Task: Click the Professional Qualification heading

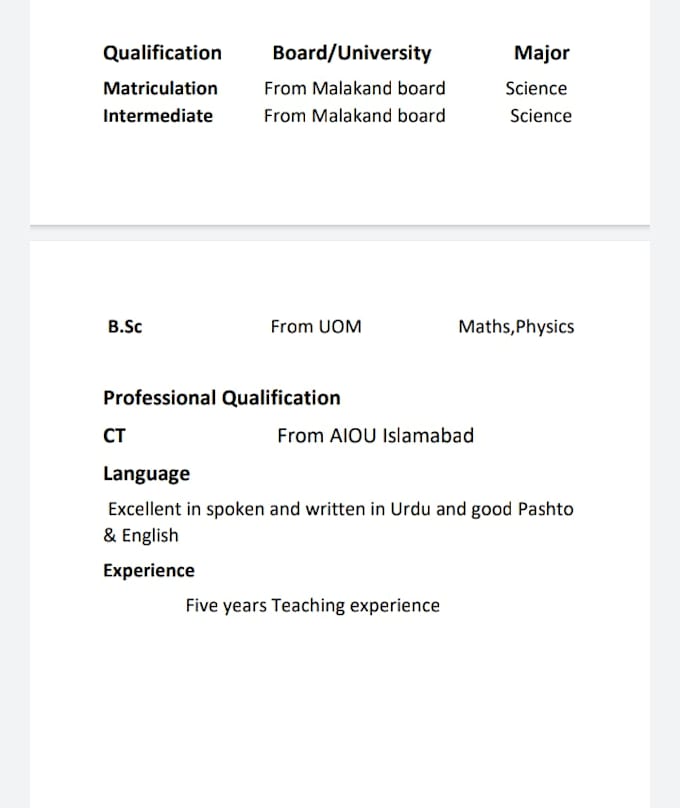Action: pos(222,398)
